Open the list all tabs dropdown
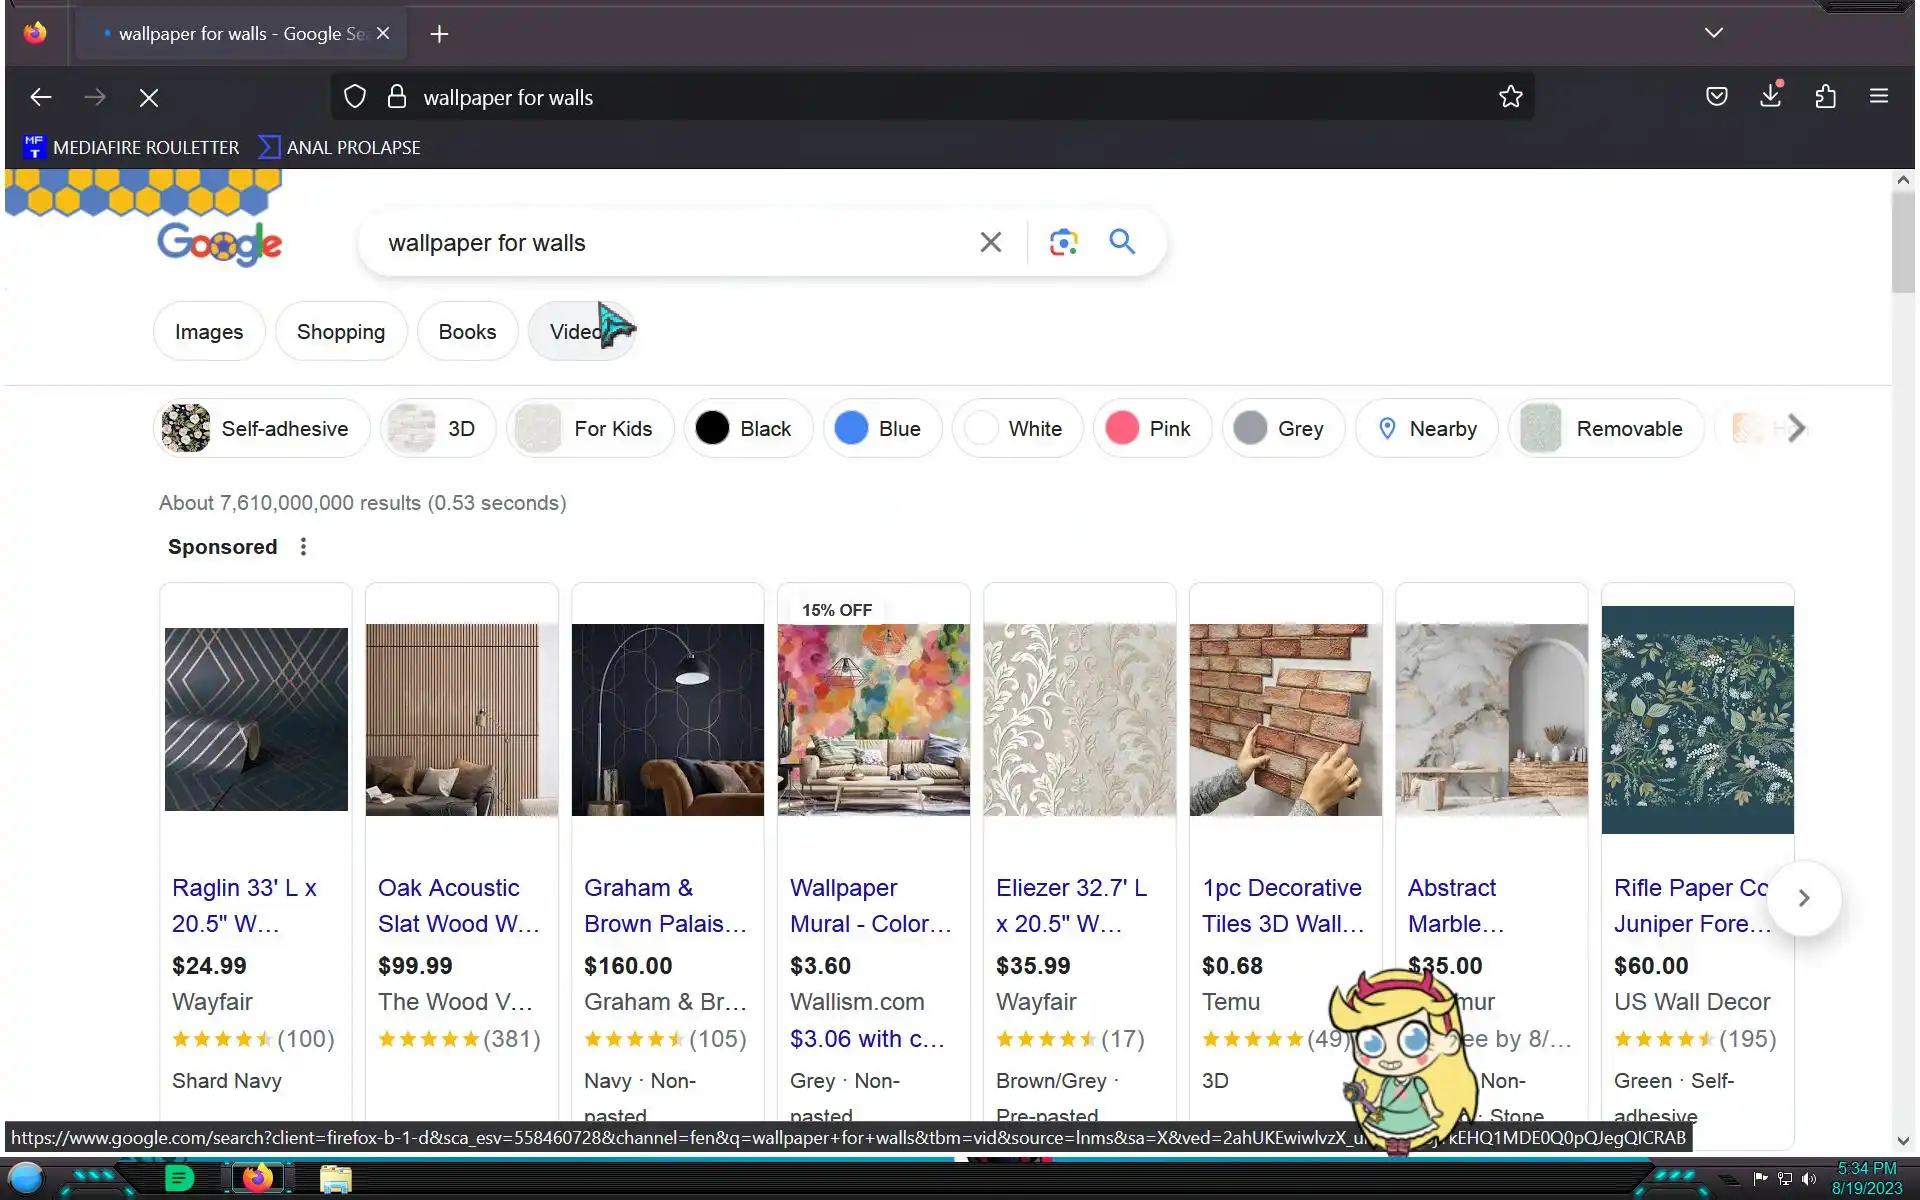The image size is (1920, 1200). 1713,33
